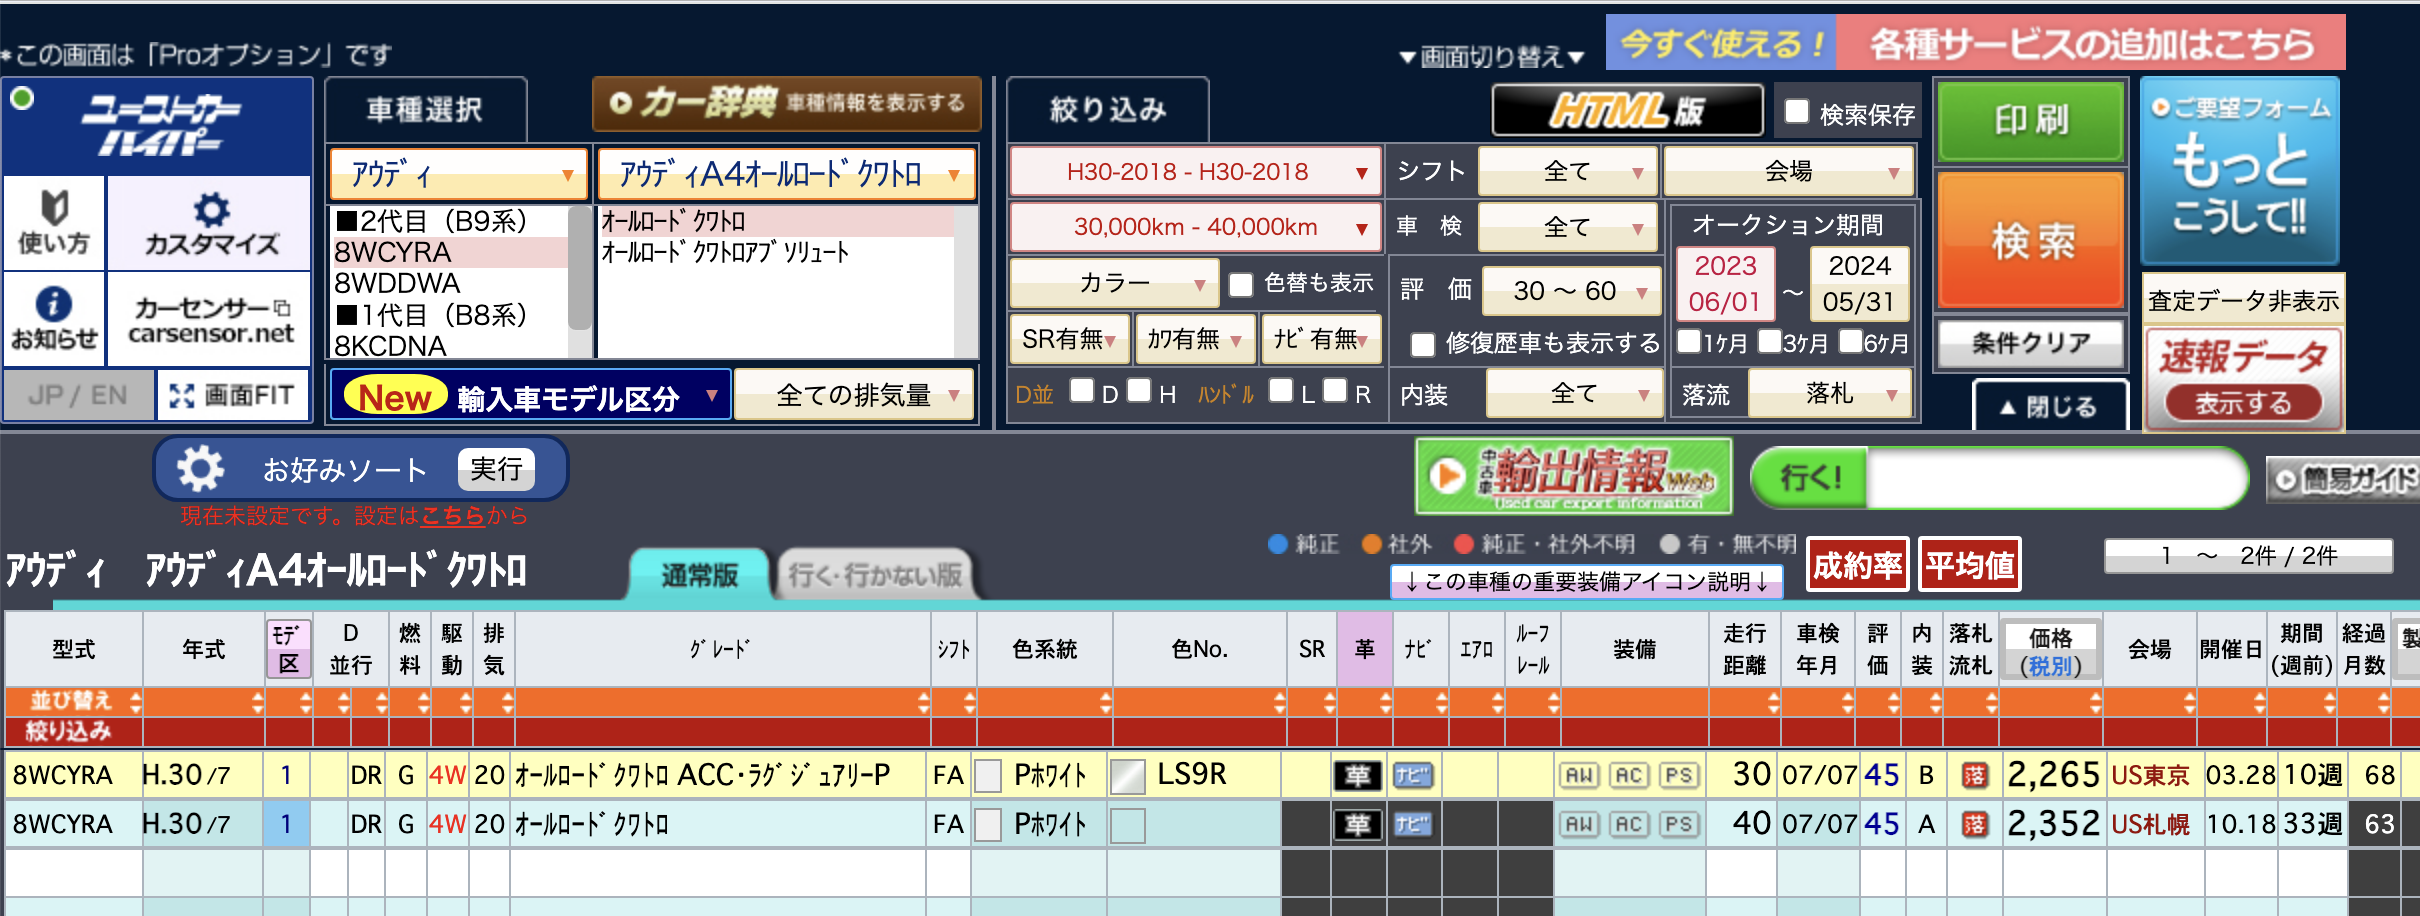Screen dimensions: 2420x916
Task: Switch to the 通常版 tab
Action: [x=699, y=575]
